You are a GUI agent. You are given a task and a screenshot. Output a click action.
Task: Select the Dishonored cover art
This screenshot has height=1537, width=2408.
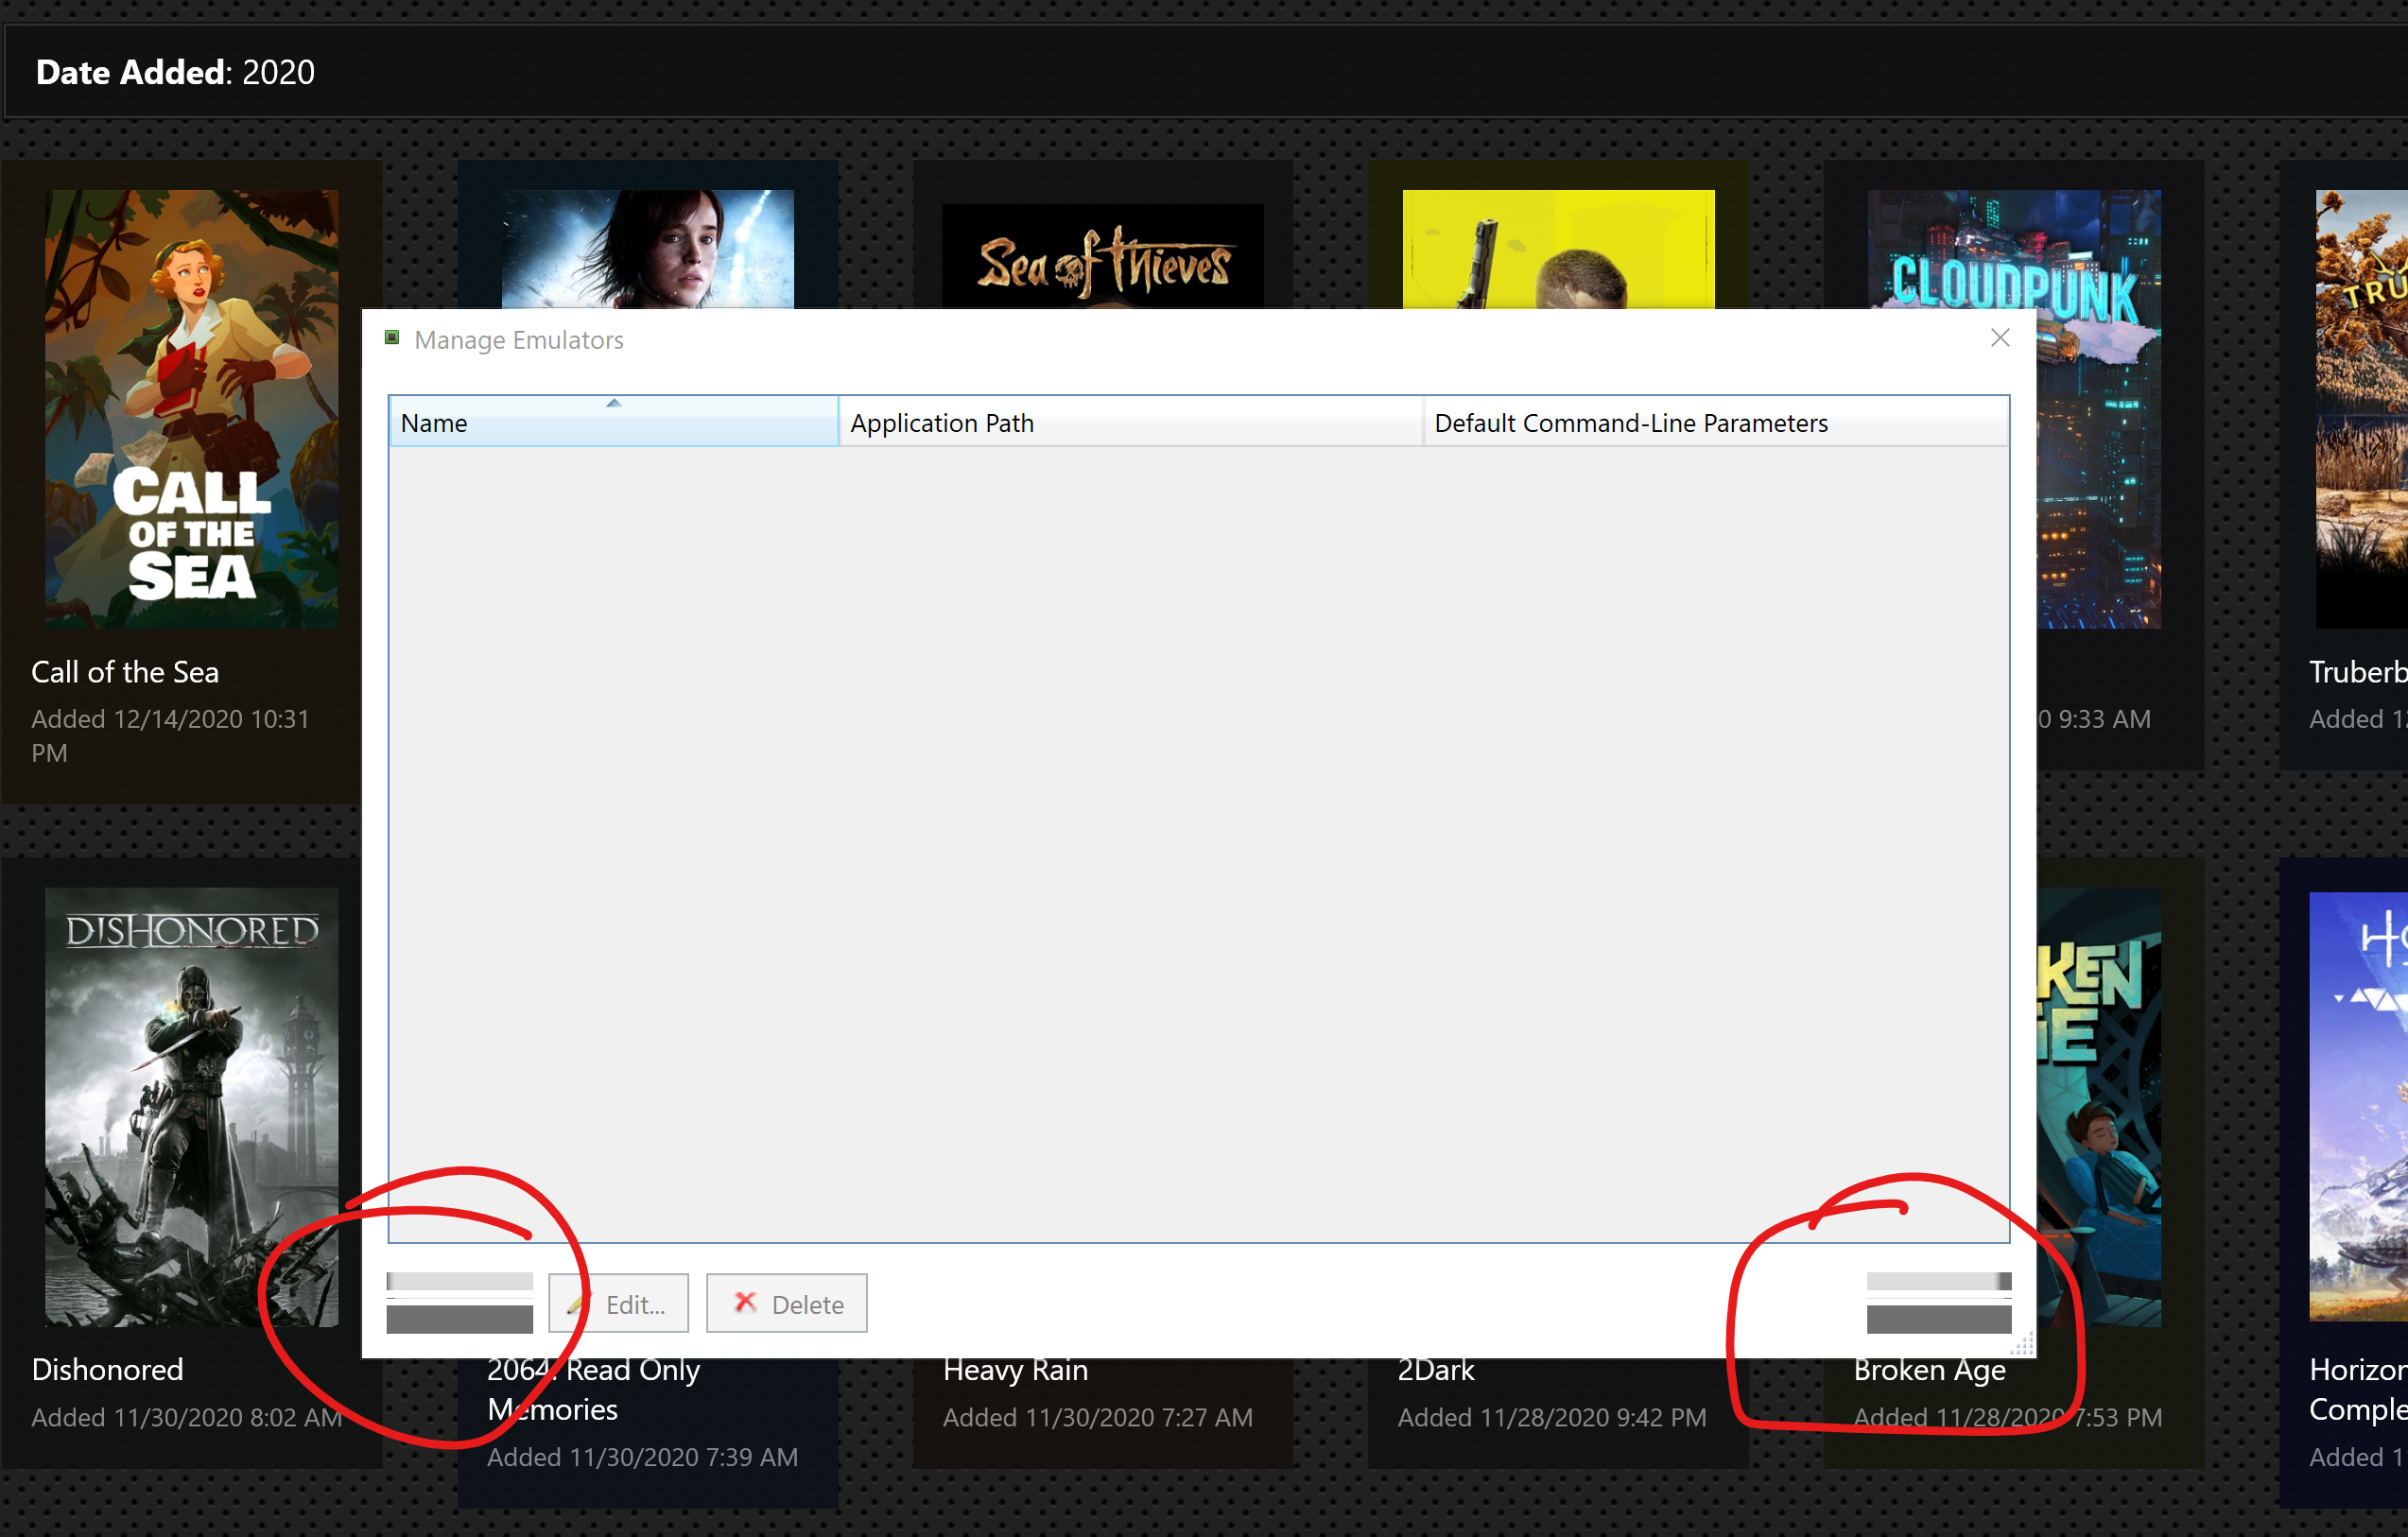pos(191,1107)
